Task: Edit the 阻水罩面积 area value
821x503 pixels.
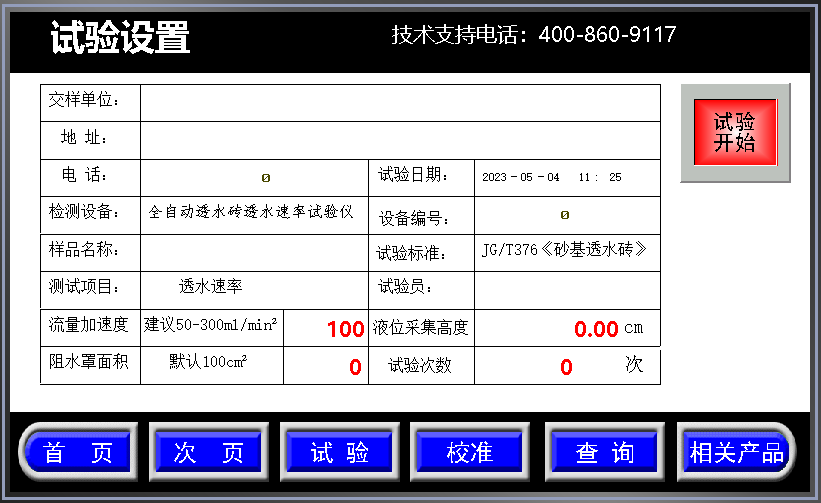Action: [325, 367]
